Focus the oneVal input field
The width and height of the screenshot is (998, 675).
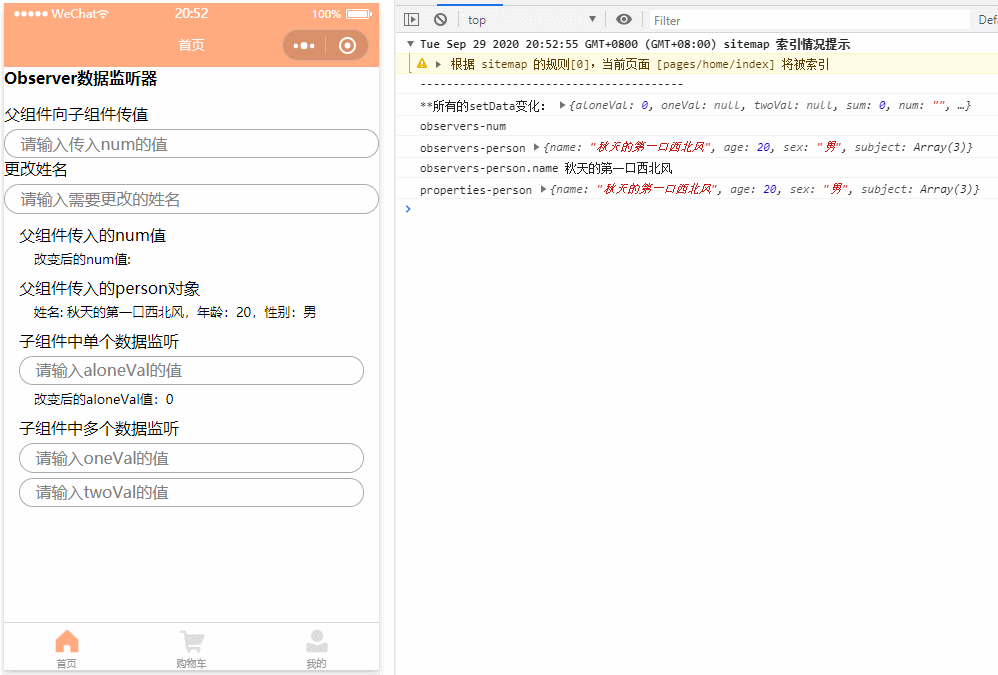[192, 458]
